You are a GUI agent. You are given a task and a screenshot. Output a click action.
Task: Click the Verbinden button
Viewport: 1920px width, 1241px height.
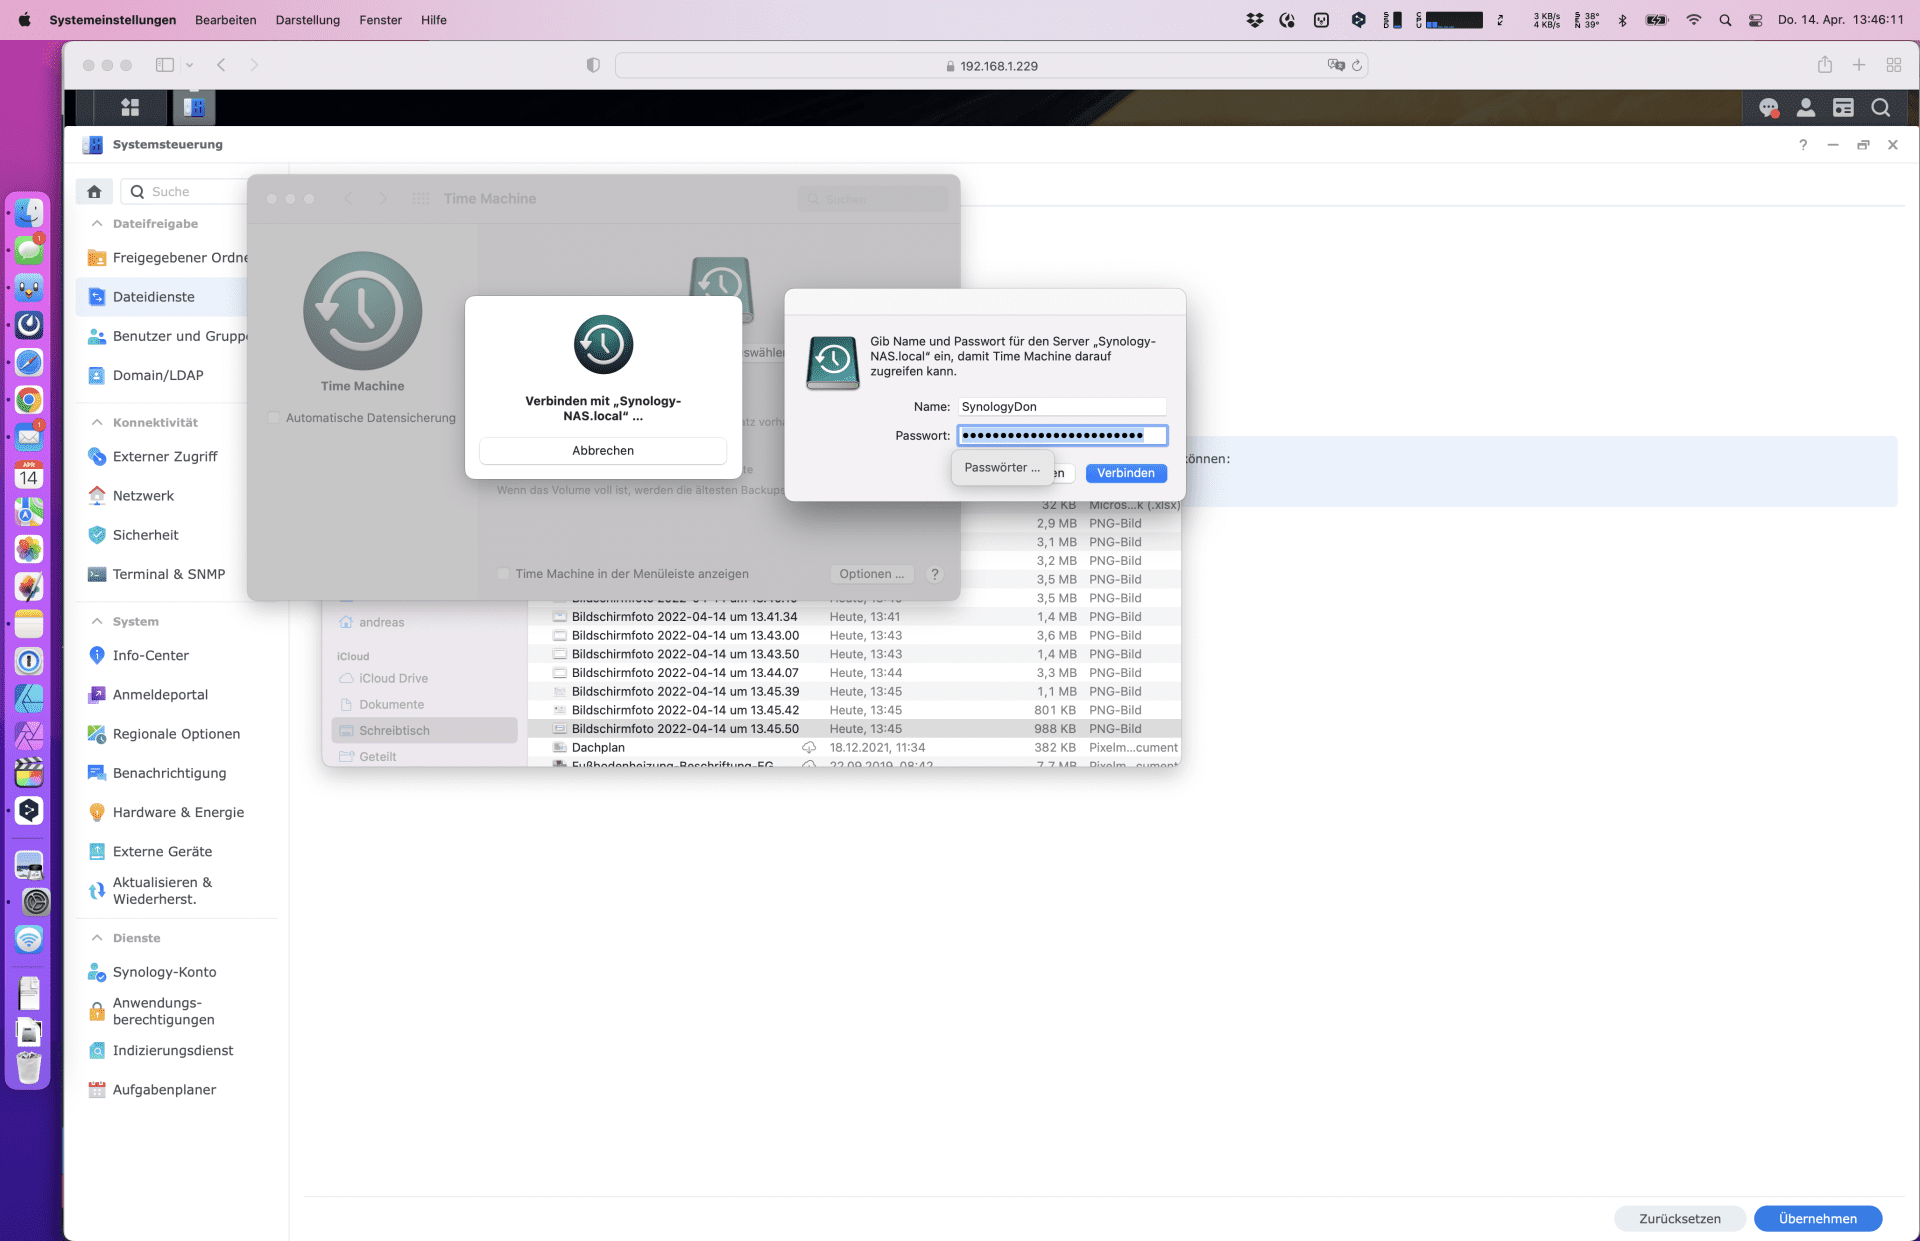coord(1126,473)
